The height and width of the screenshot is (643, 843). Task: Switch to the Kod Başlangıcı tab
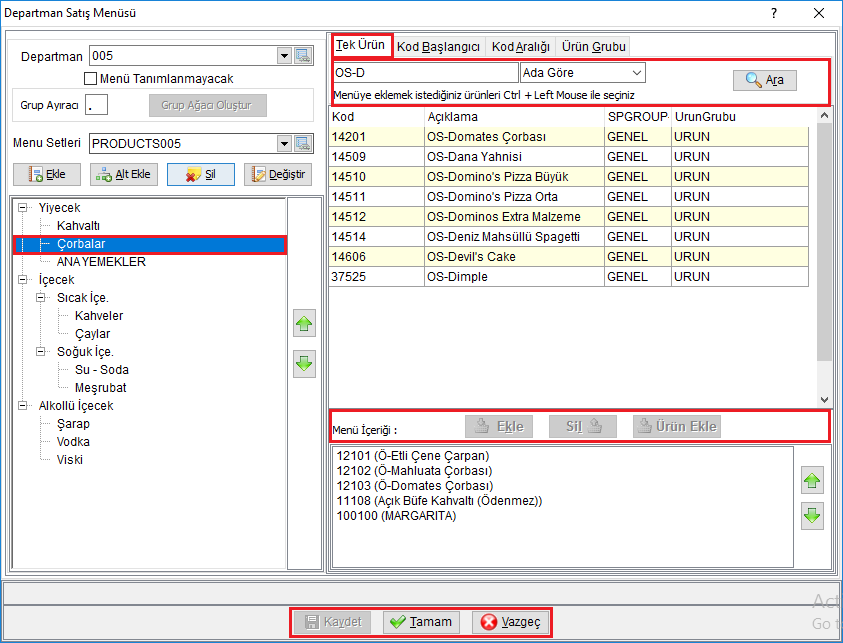click(x=438, y=47)
